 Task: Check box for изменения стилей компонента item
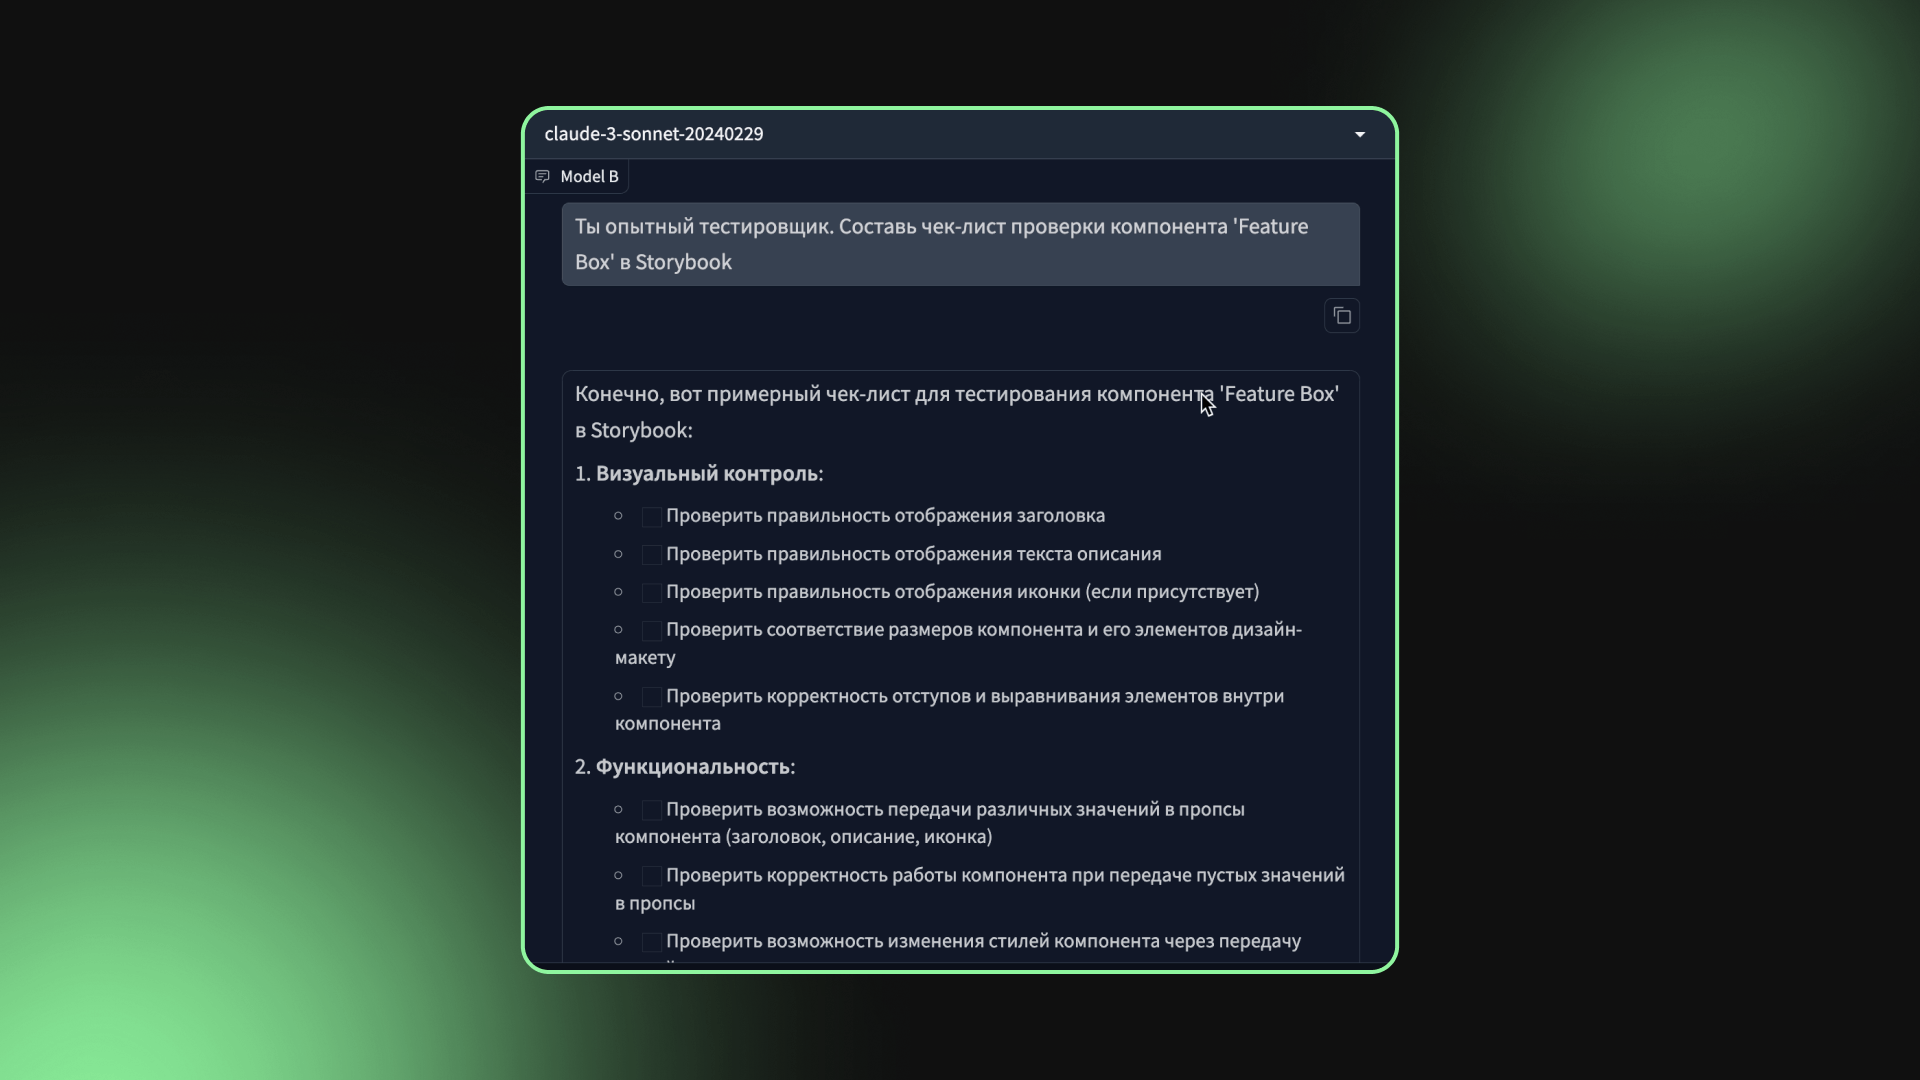tap(651, 942)
